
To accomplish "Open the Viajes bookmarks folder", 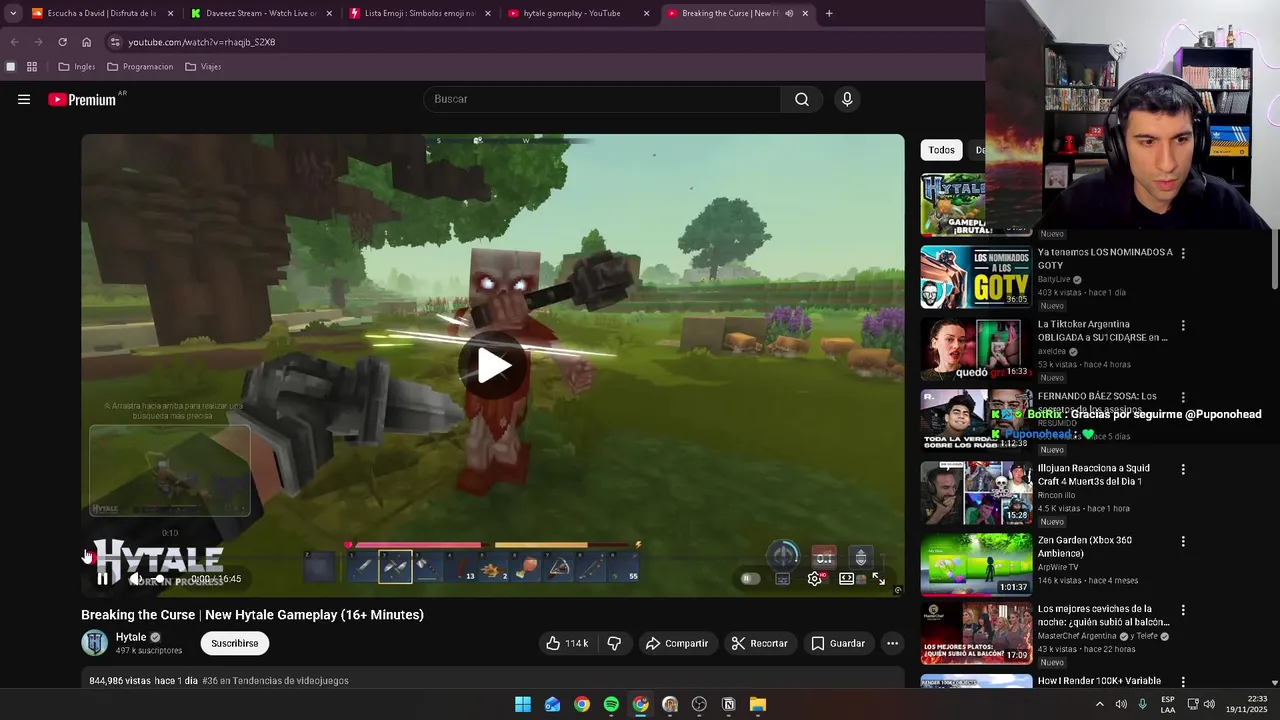I will pyautogui.click(x=203, y=67).
